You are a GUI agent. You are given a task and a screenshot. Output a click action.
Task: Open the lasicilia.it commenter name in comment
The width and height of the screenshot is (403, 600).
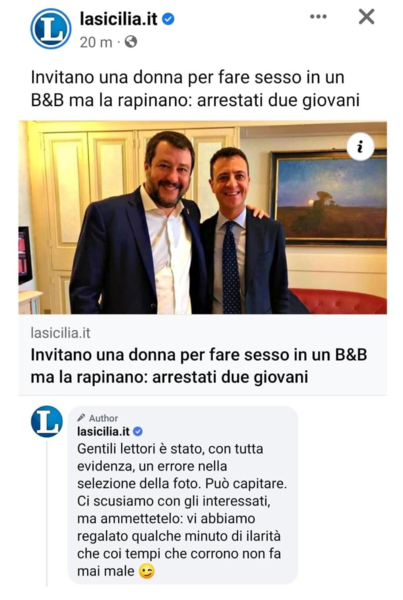click(x=103, y=432)
